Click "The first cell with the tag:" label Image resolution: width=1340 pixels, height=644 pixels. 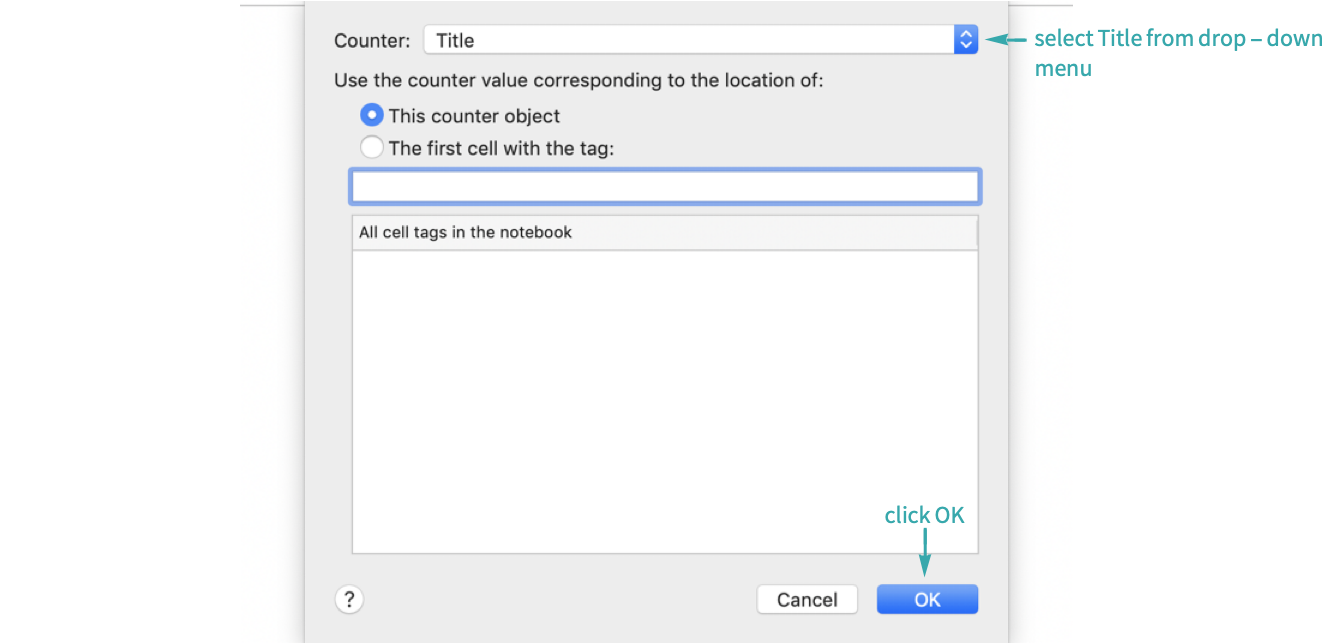click(501, 148)
